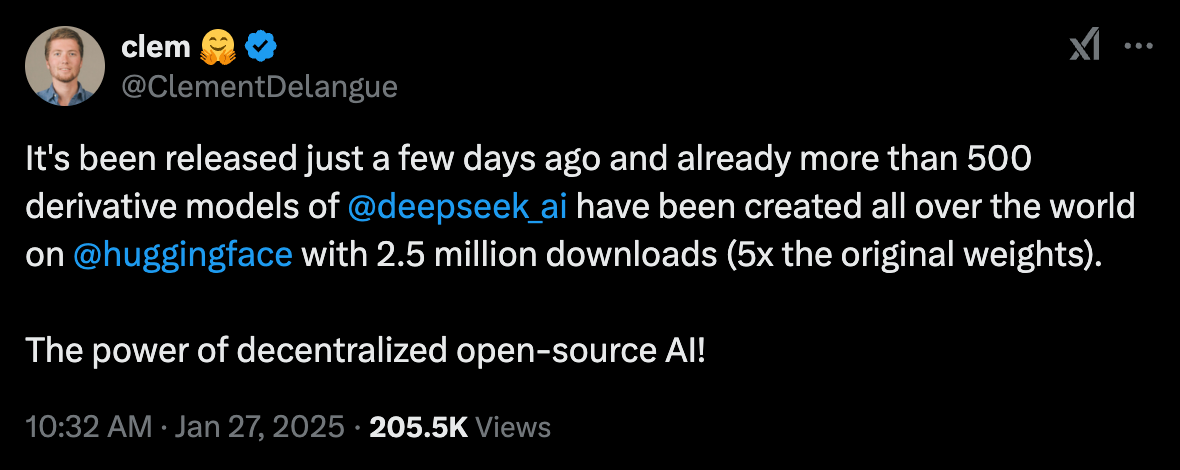Click "The power of decentralized open-source AI!" sentence

tap(365, 350)
